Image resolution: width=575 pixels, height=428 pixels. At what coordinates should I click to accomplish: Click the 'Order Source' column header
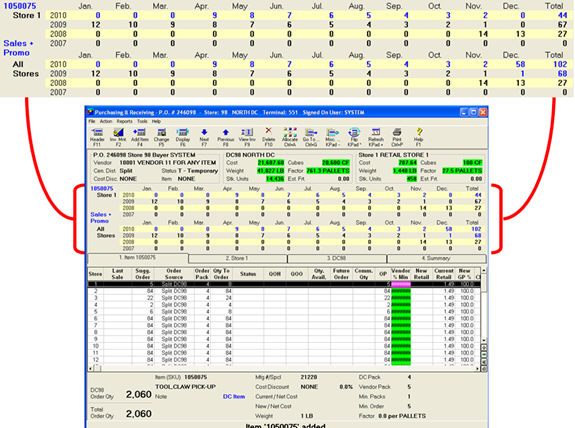pyautogui.click(x=174, y=274)
